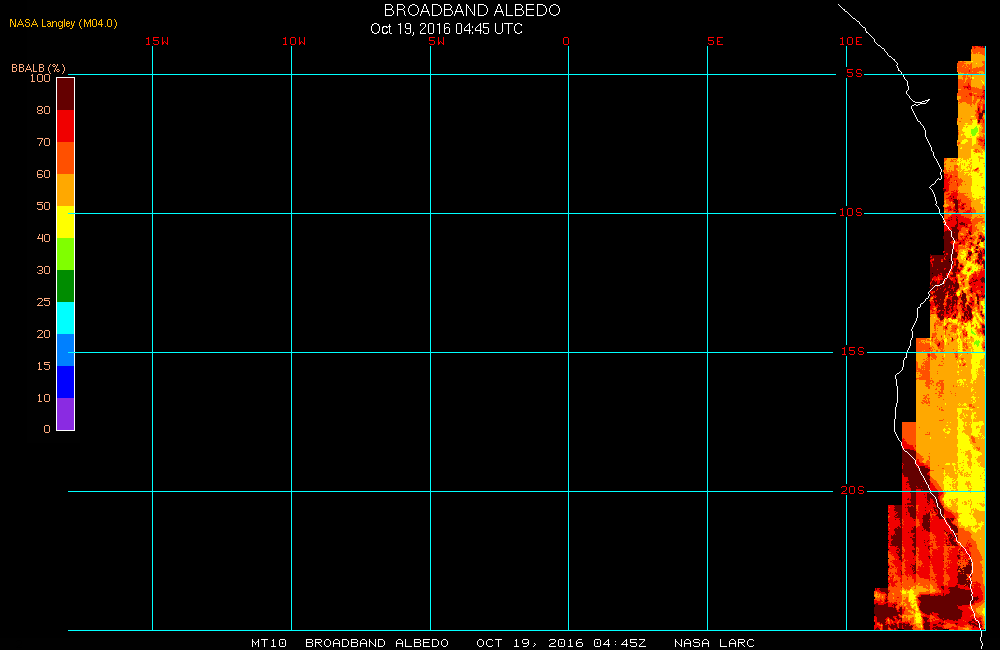Click the NASA LARC footer credit
The width and height of the screenshot is (1000, 650).
(714, 643)
